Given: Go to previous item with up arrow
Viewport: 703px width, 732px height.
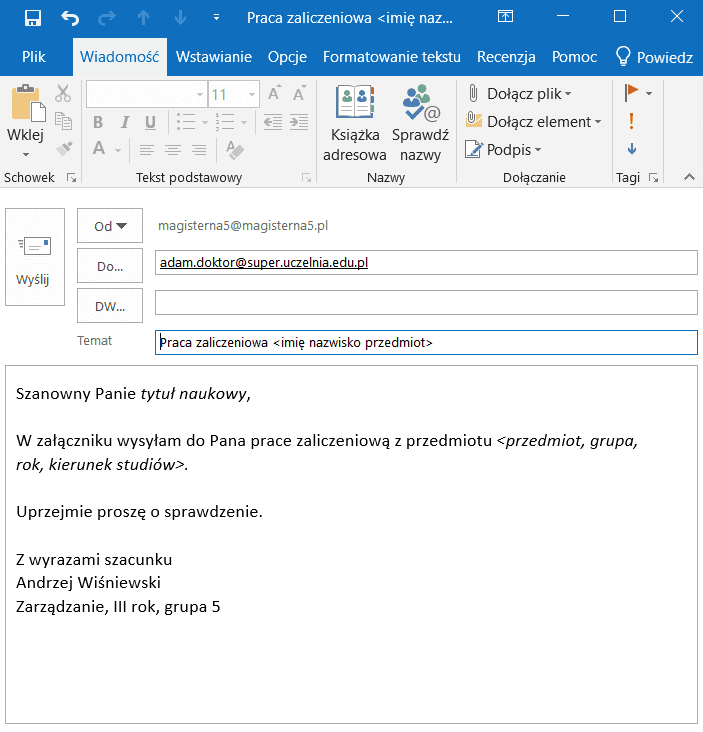Looking at the screenshot, I should (143, 18).
